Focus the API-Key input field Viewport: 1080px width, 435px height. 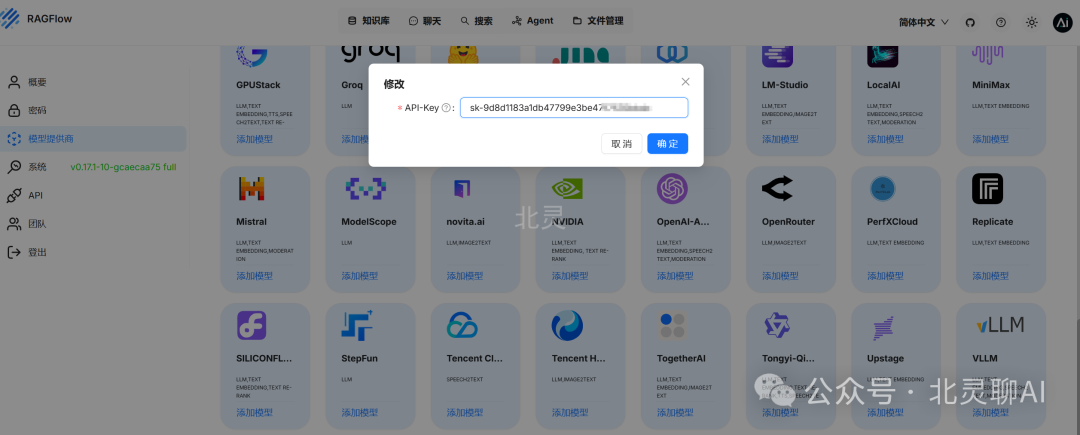pyautogui.click(x=574, y=108)
